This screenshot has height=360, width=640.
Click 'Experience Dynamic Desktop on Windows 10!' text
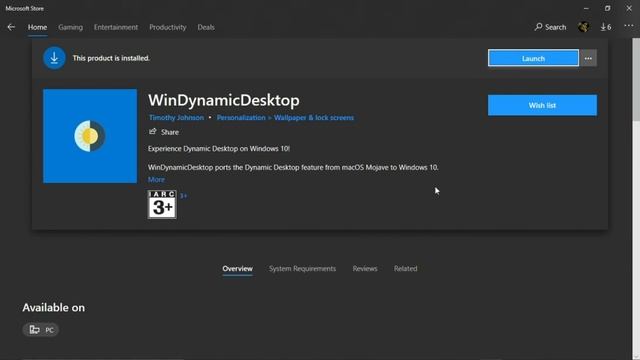pyautogui.click(x=219, y=149)
